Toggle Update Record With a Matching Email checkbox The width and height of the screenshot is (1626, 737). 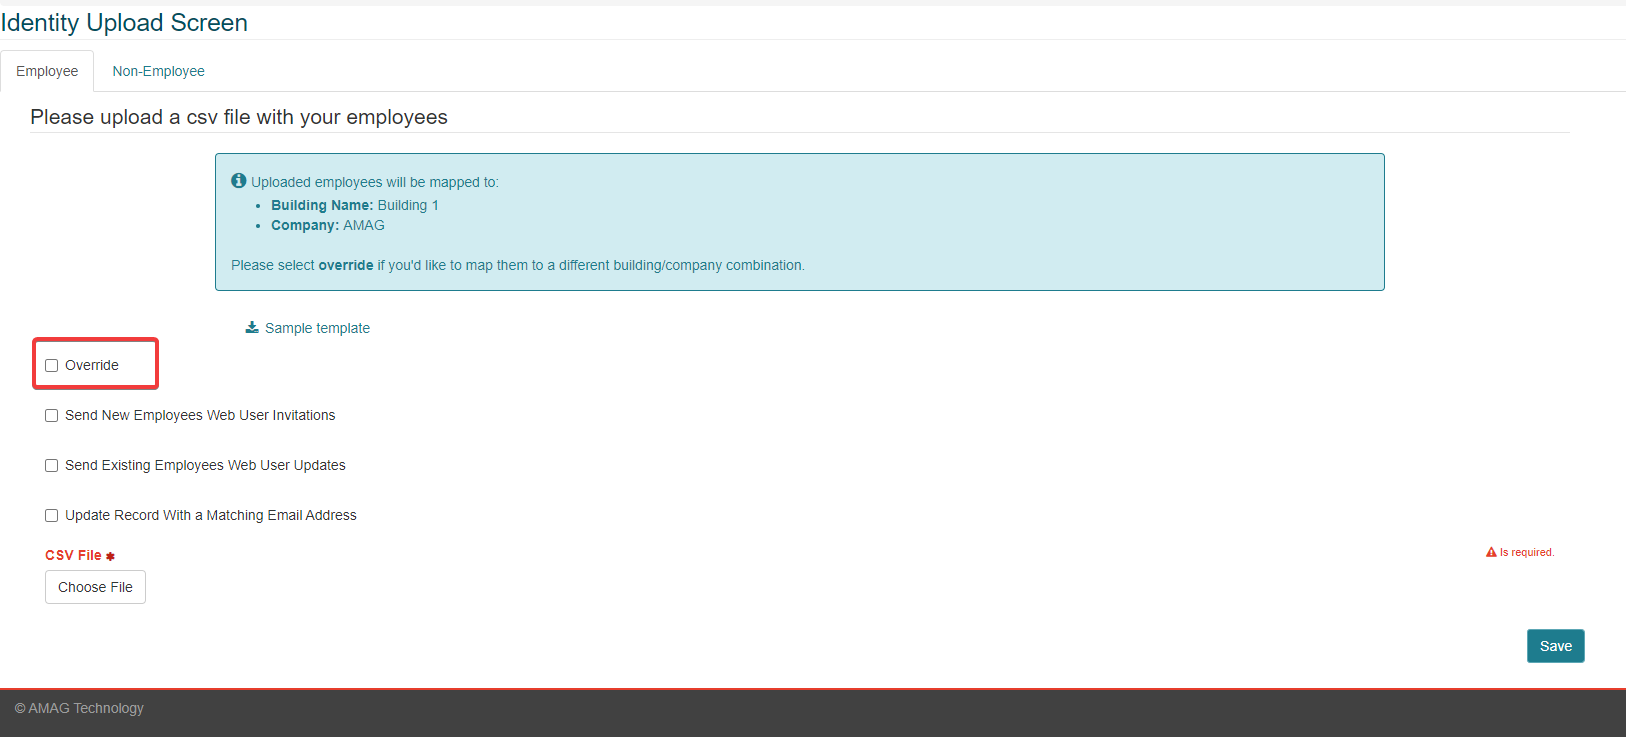[52, 516]
